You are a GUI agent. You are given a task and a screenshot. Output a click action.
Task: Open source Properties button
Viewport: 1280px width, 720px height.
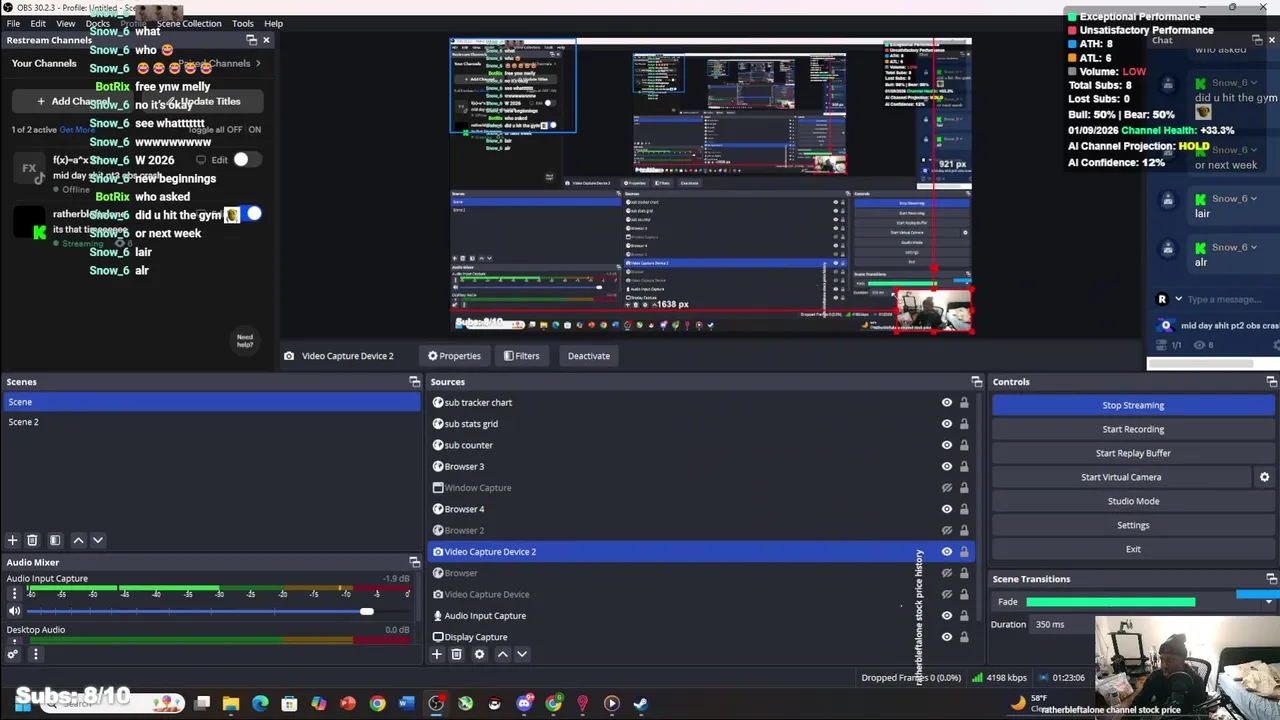coord(454,356)
